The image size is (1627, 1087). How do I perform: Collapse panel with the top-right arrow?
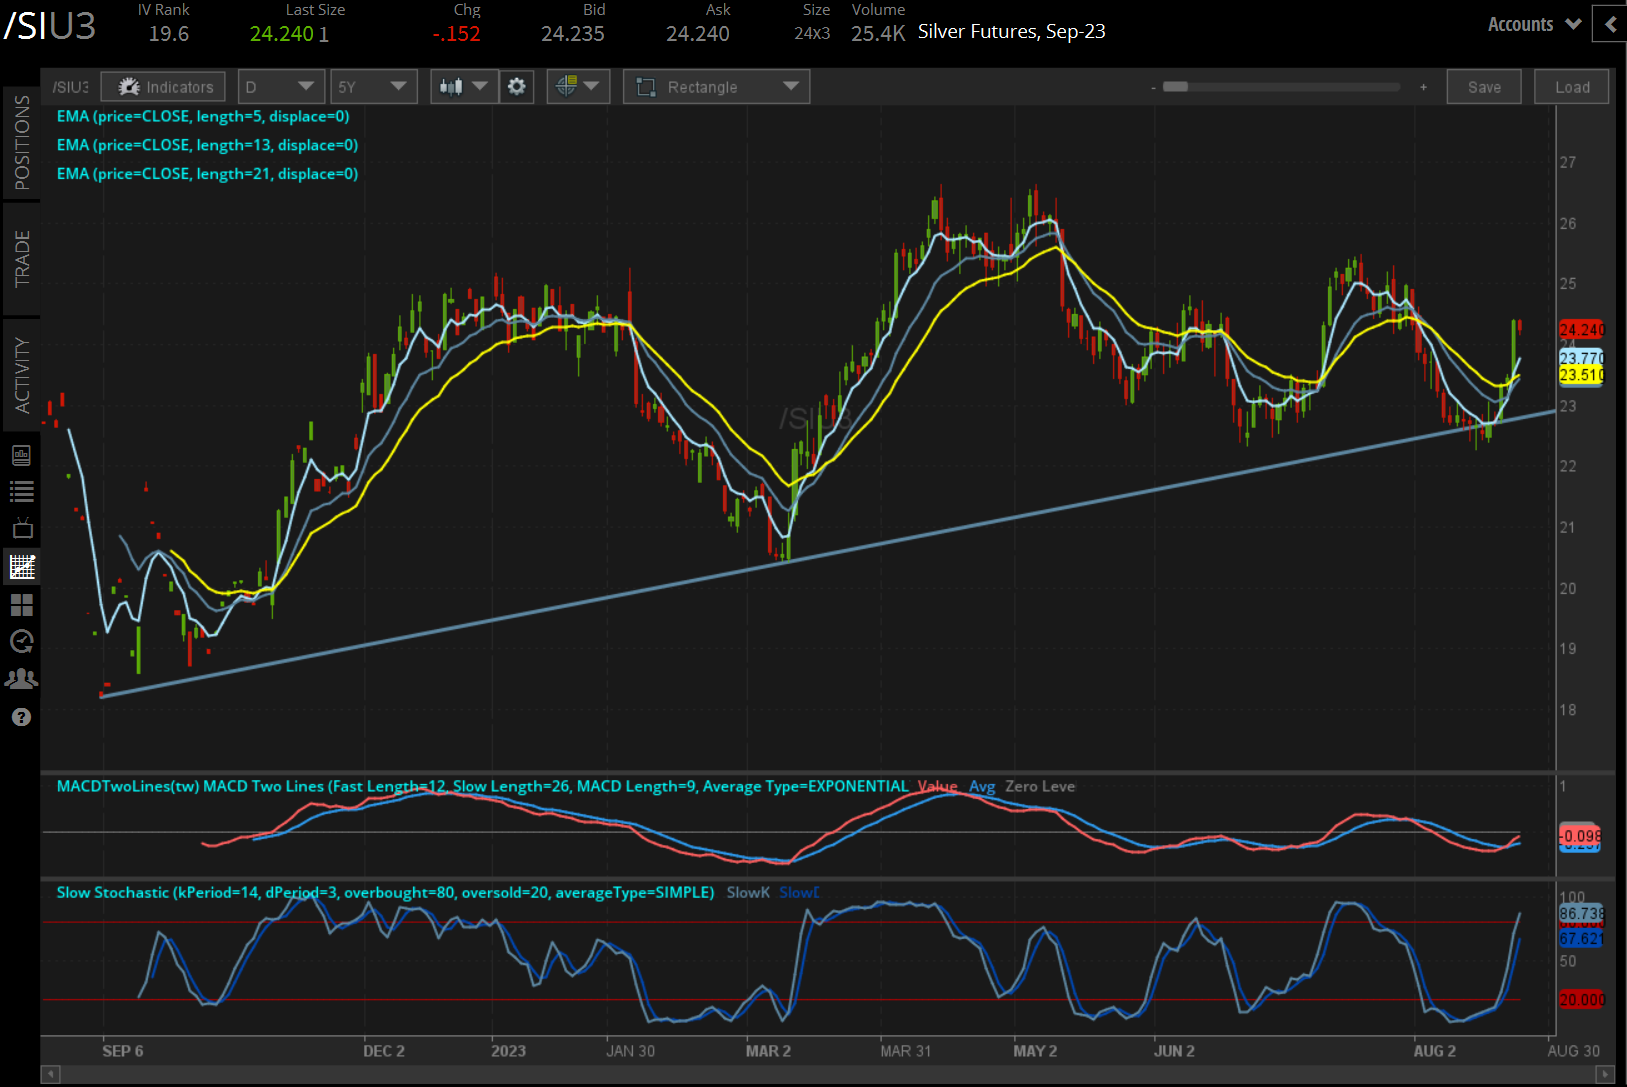point(1610,24)
